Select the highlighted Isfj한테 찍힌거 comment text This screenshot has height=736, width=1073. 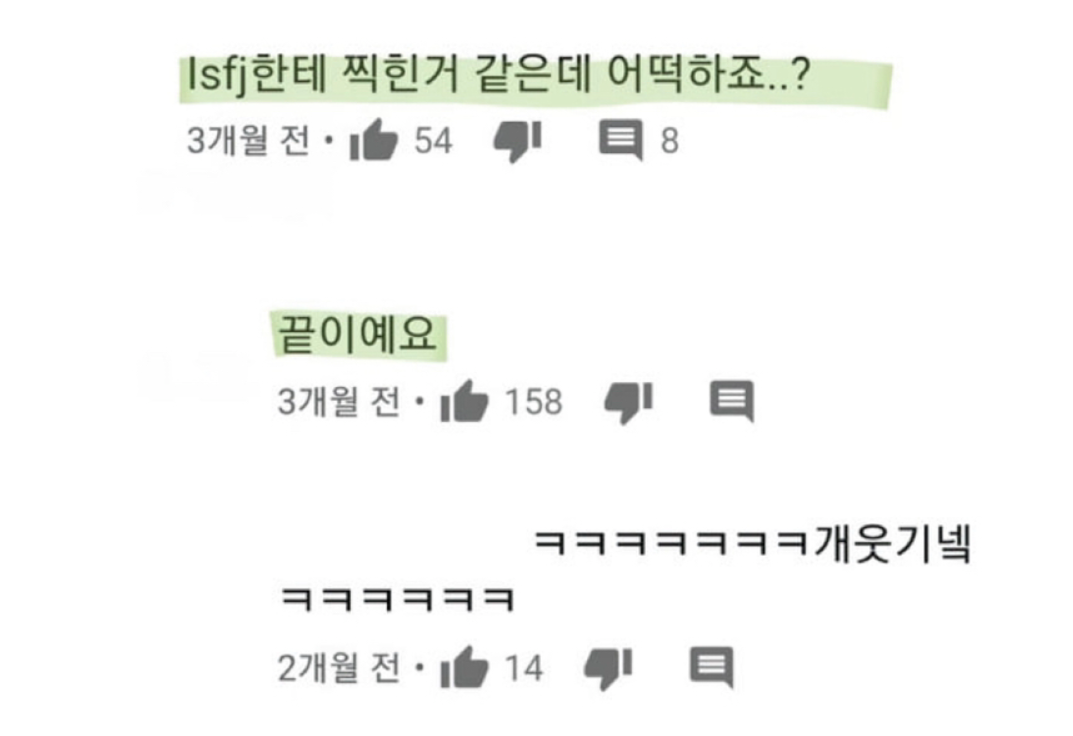(x=498, y=75)
